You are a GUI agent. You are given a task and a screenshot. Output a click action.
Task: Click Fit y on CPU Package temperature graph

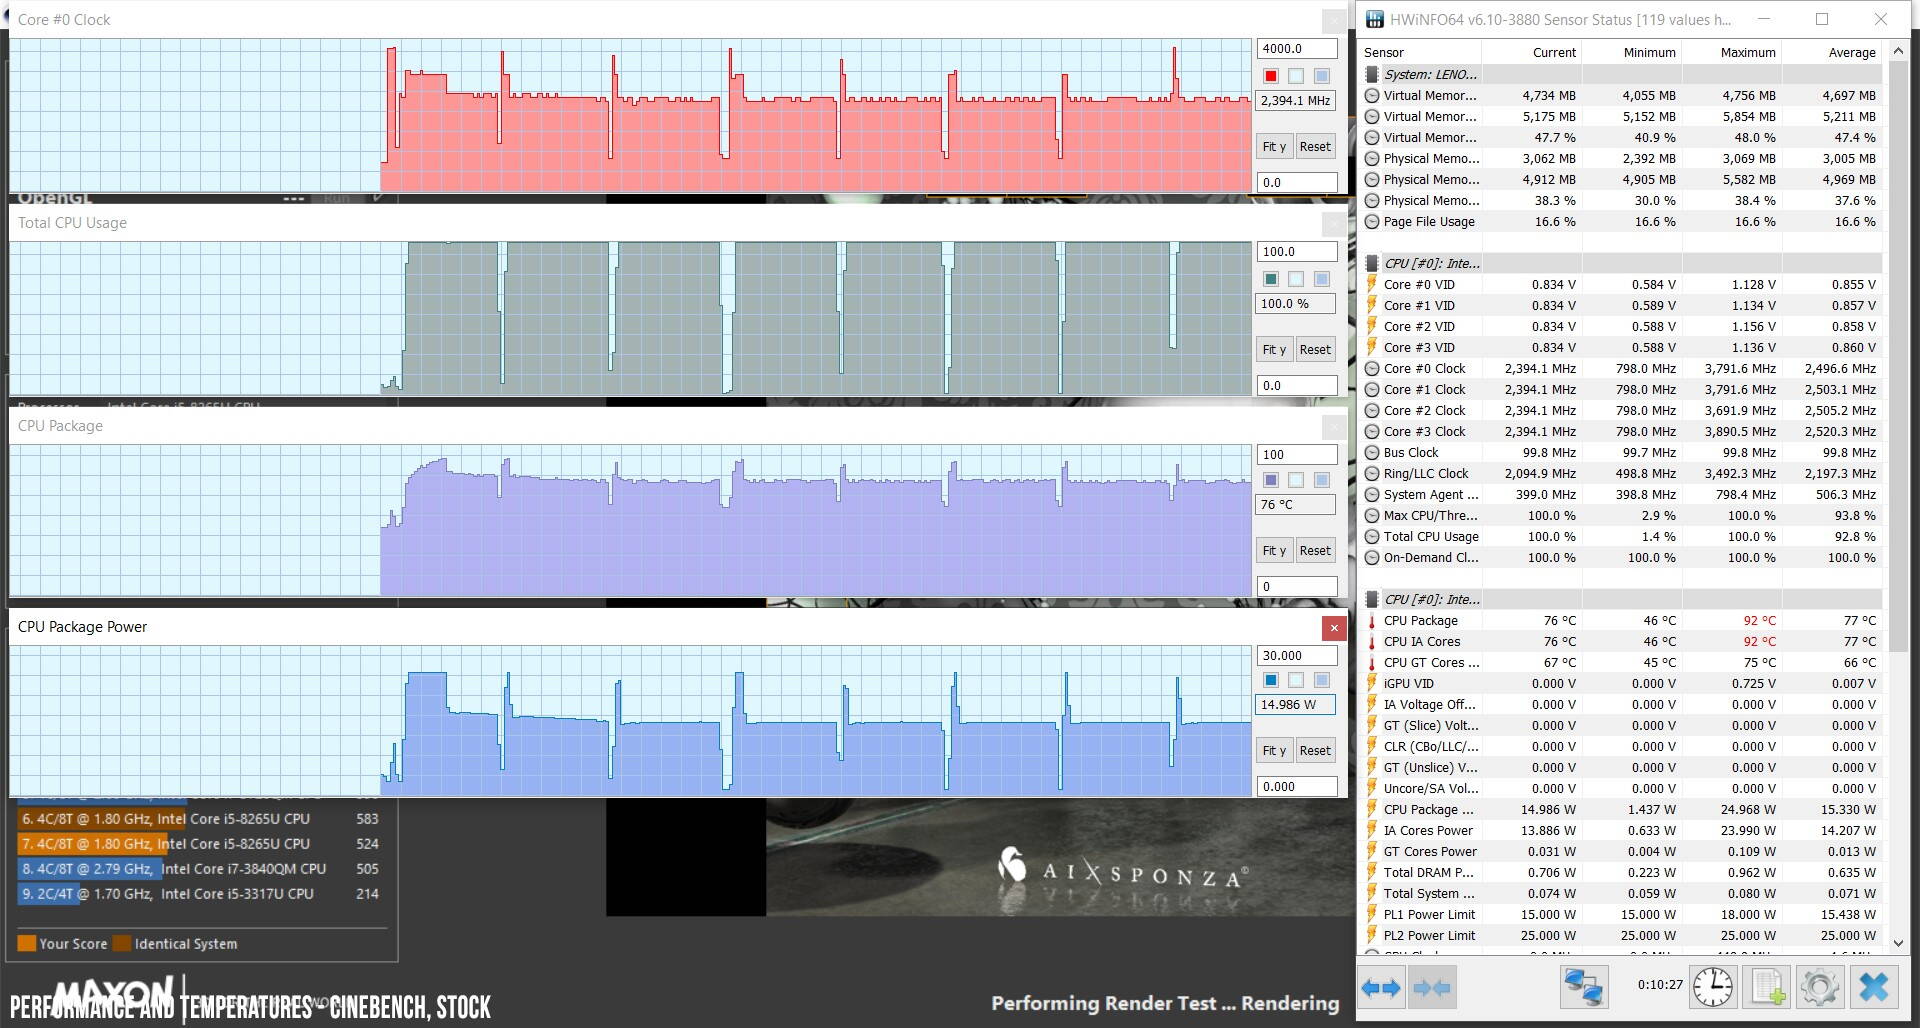[x=1274, y=550]
